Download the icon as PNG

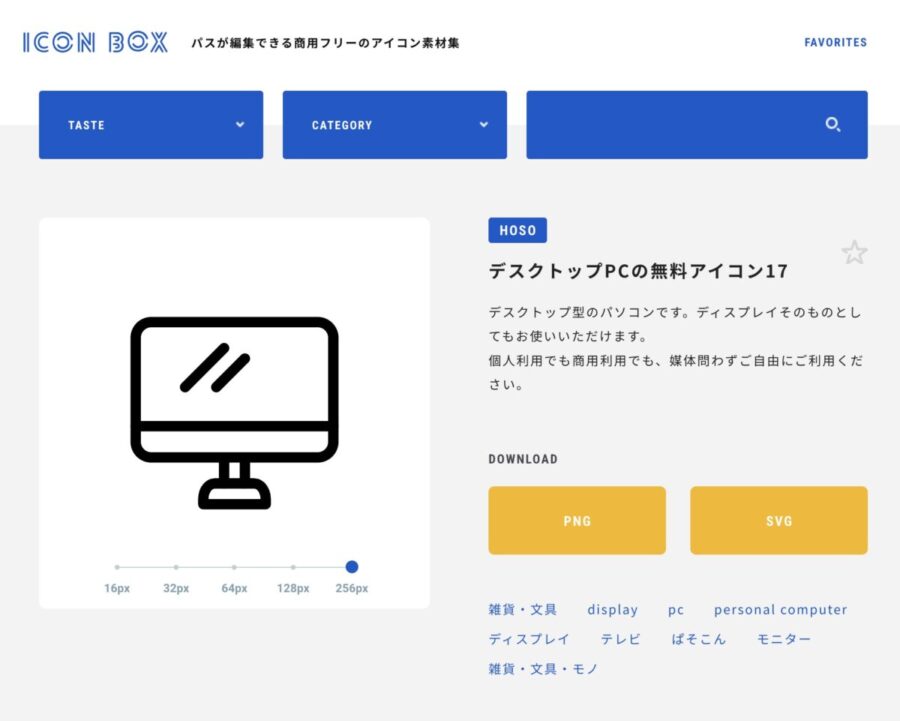click(x=576, y=520)
